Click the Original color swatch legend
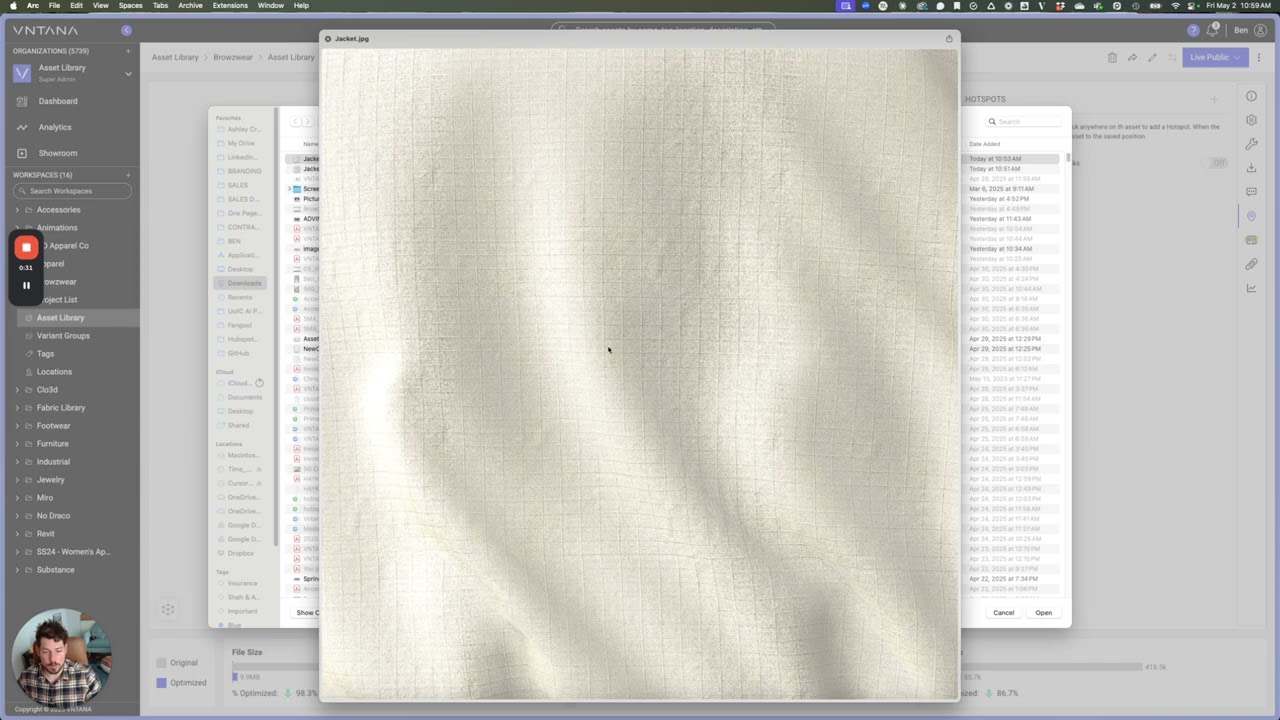Viewport: 1280px width, 720px height. 161,663
